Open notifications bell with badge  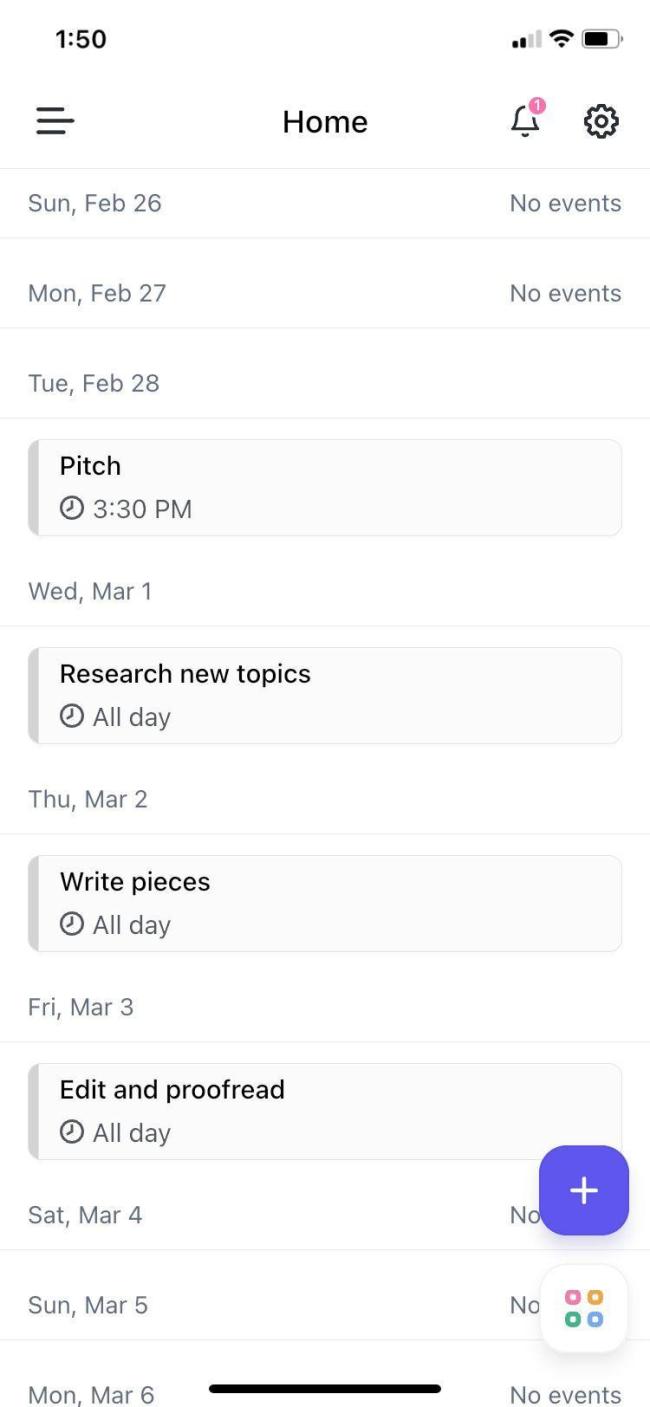click(x=525, y=121)
